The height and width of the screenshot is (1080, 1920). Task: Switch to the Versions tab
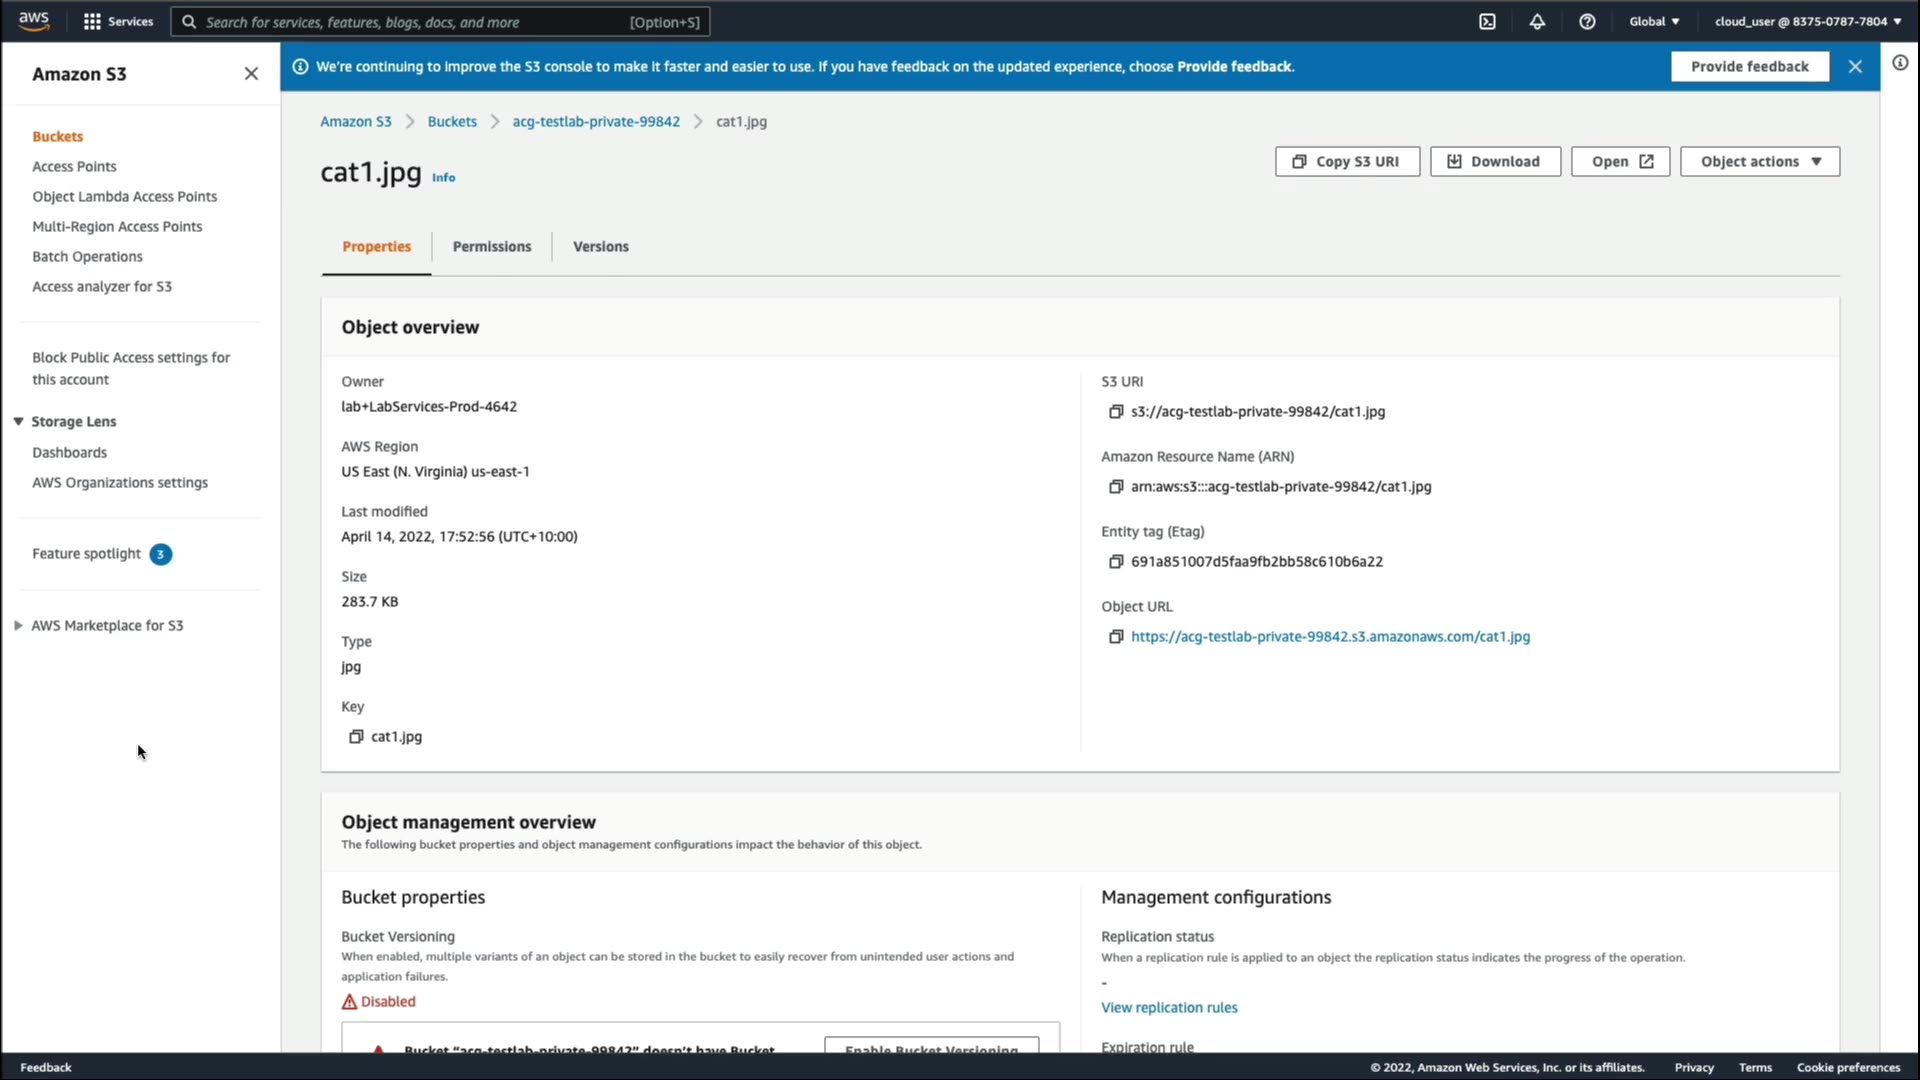click(600, 247)
